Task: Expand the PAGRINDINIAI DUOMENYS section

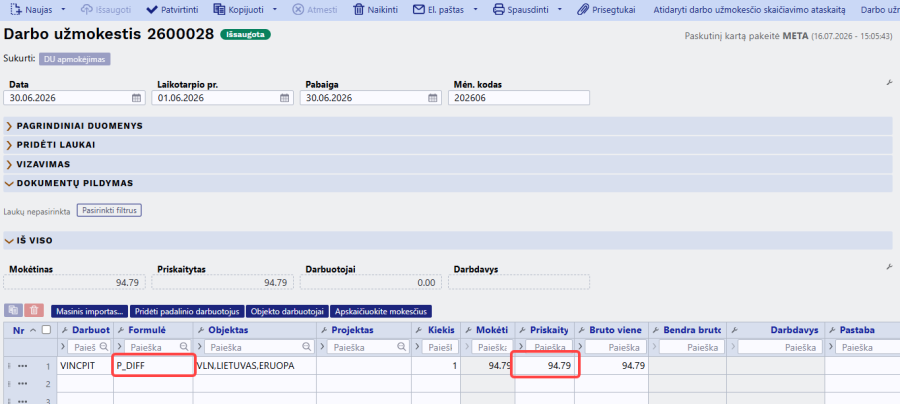Action: (x=449, y=126)
